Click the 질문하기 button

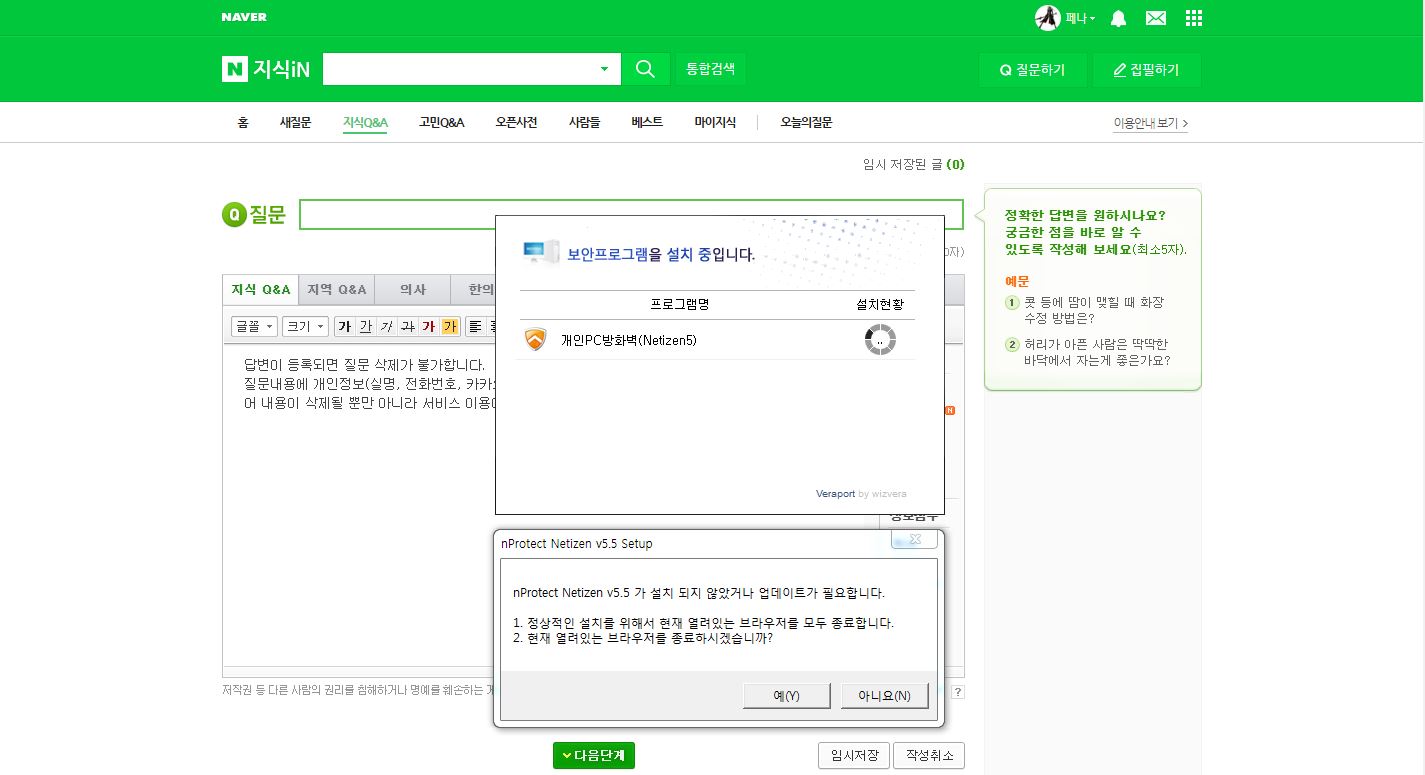(x=1032, y=70)
